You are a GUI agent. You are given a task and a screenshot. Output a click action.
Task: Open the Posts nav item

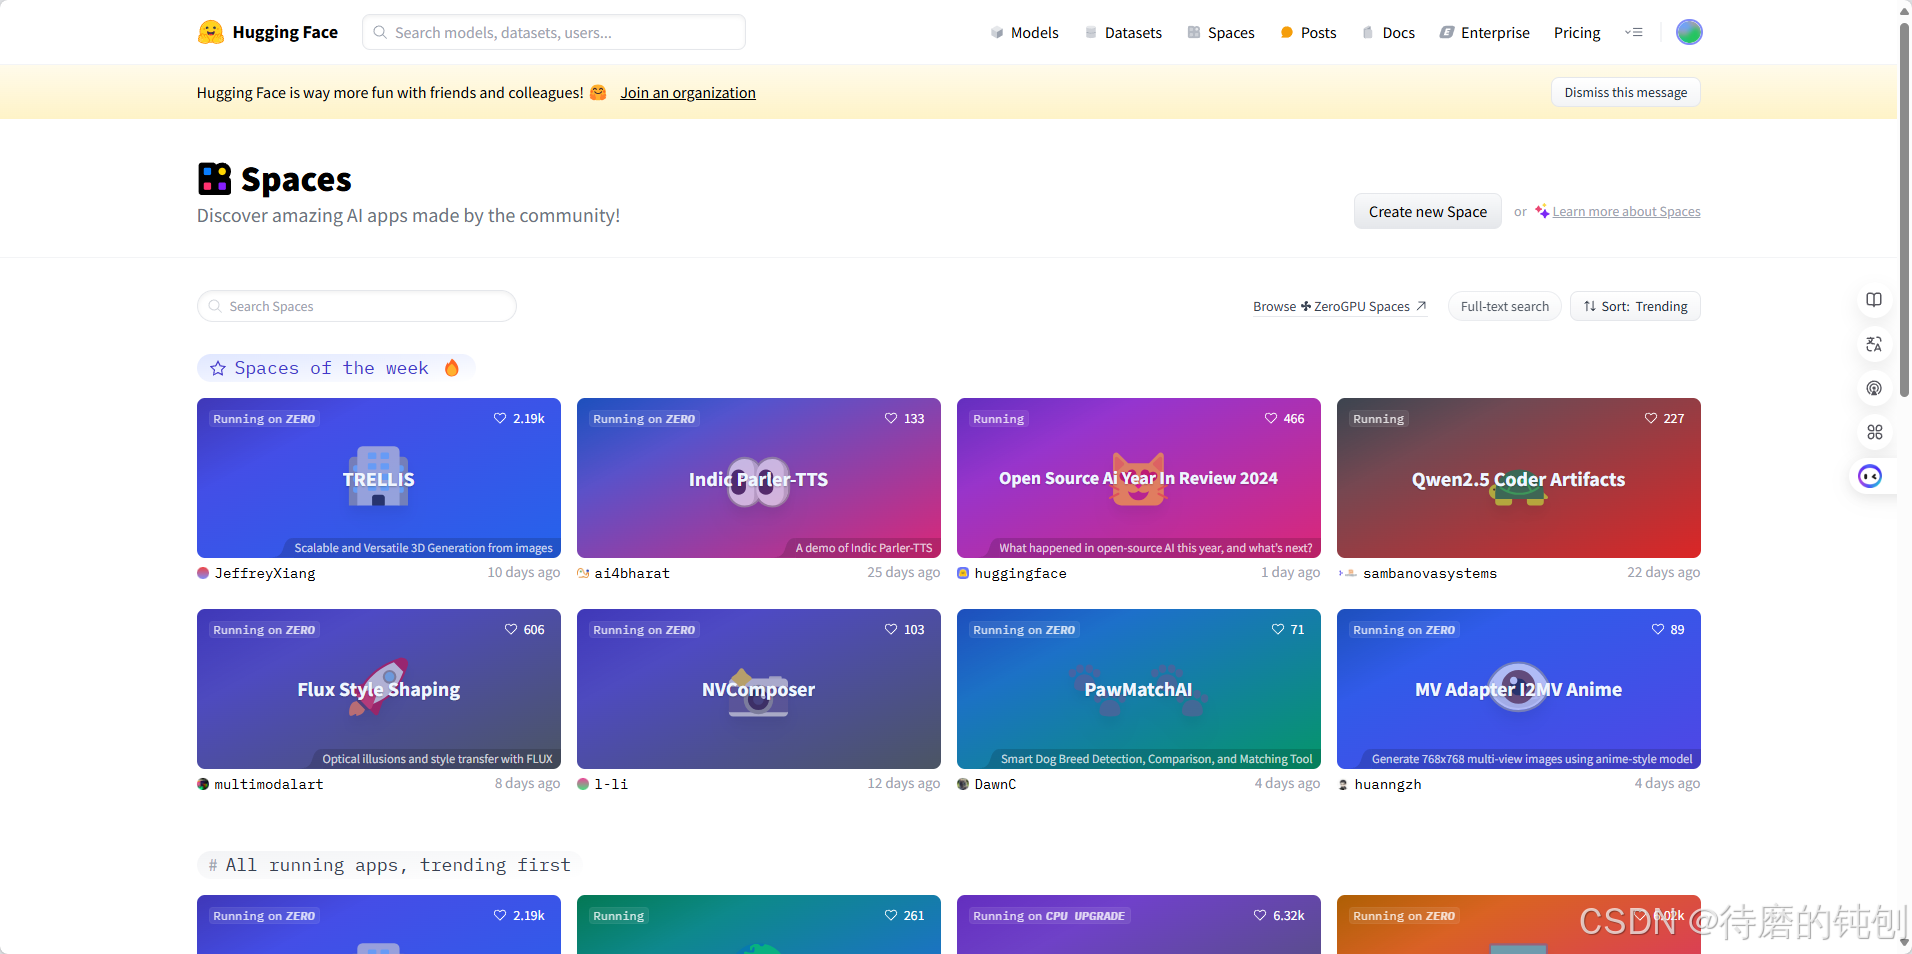tap(1308, 33)
